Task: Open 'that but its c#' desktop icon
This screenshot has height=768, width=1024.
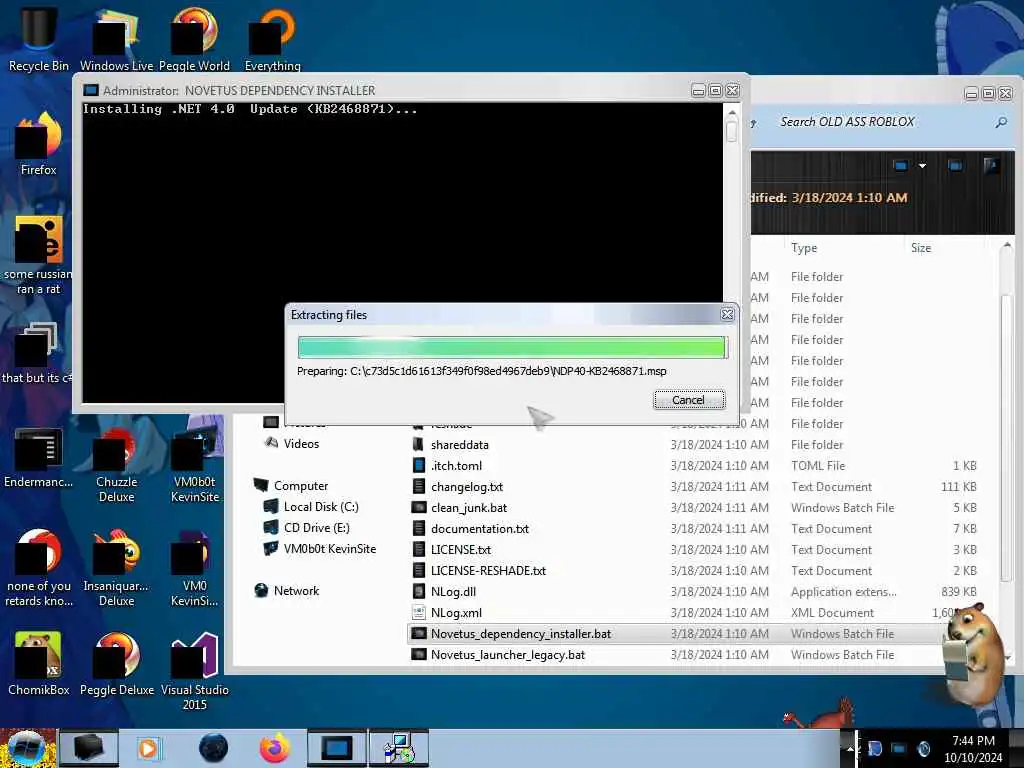Action: coord(37,353)
